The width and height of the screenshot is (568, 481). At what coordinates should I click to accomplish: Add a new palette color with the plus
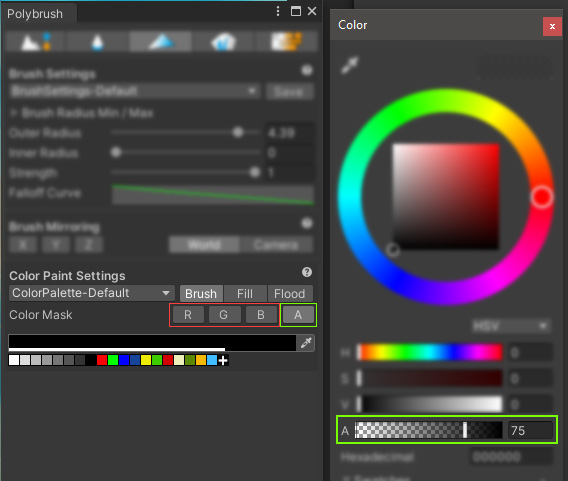(223, 360)
